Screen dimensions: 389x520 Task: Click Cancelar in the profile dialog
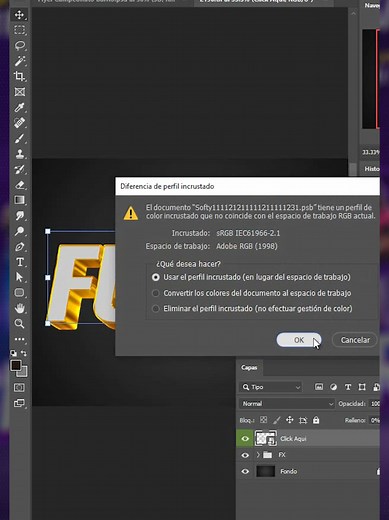[355, 340]
